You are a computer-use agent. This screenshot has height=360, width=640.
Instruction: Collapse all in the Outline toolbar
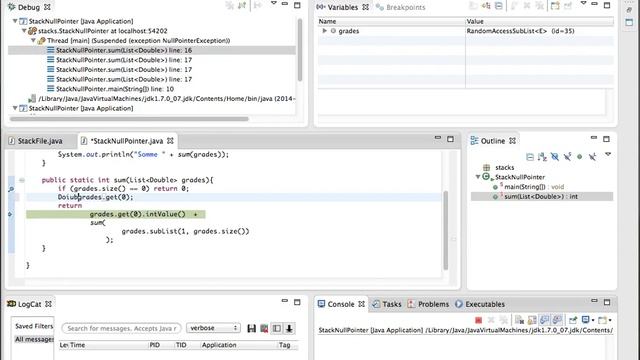530,157
